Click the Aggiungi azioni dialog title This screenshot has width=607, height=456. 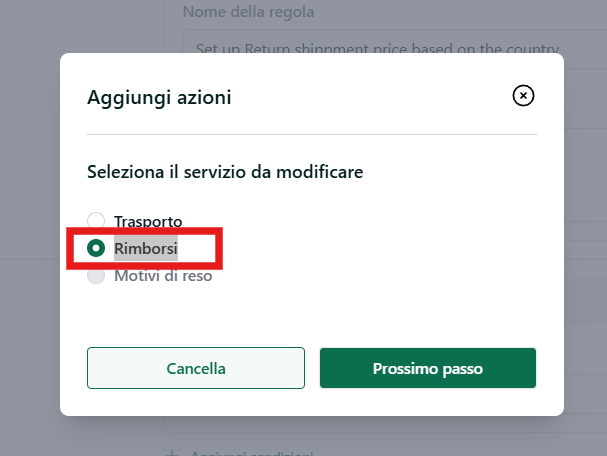pyautogui.click(x=159, y=97)
